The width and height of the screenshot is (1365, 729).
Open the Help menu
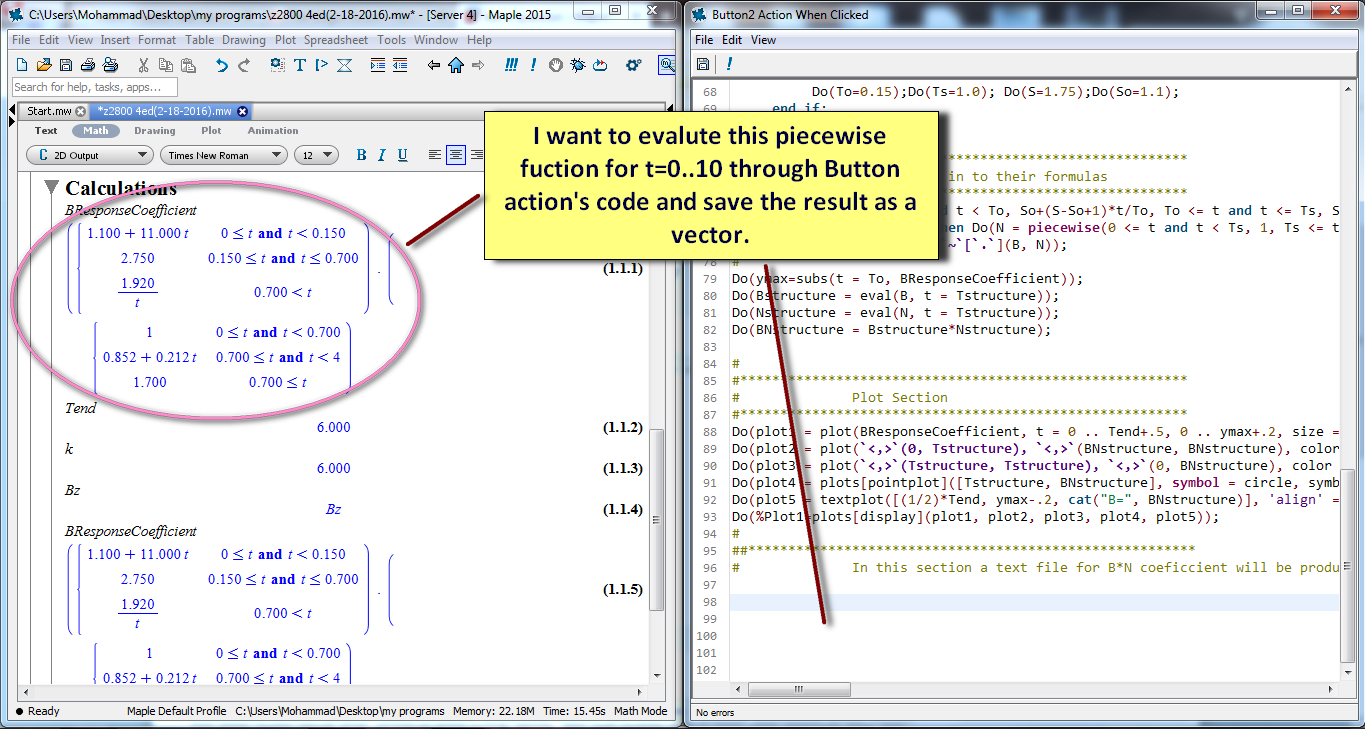click(x=479, y=40)
